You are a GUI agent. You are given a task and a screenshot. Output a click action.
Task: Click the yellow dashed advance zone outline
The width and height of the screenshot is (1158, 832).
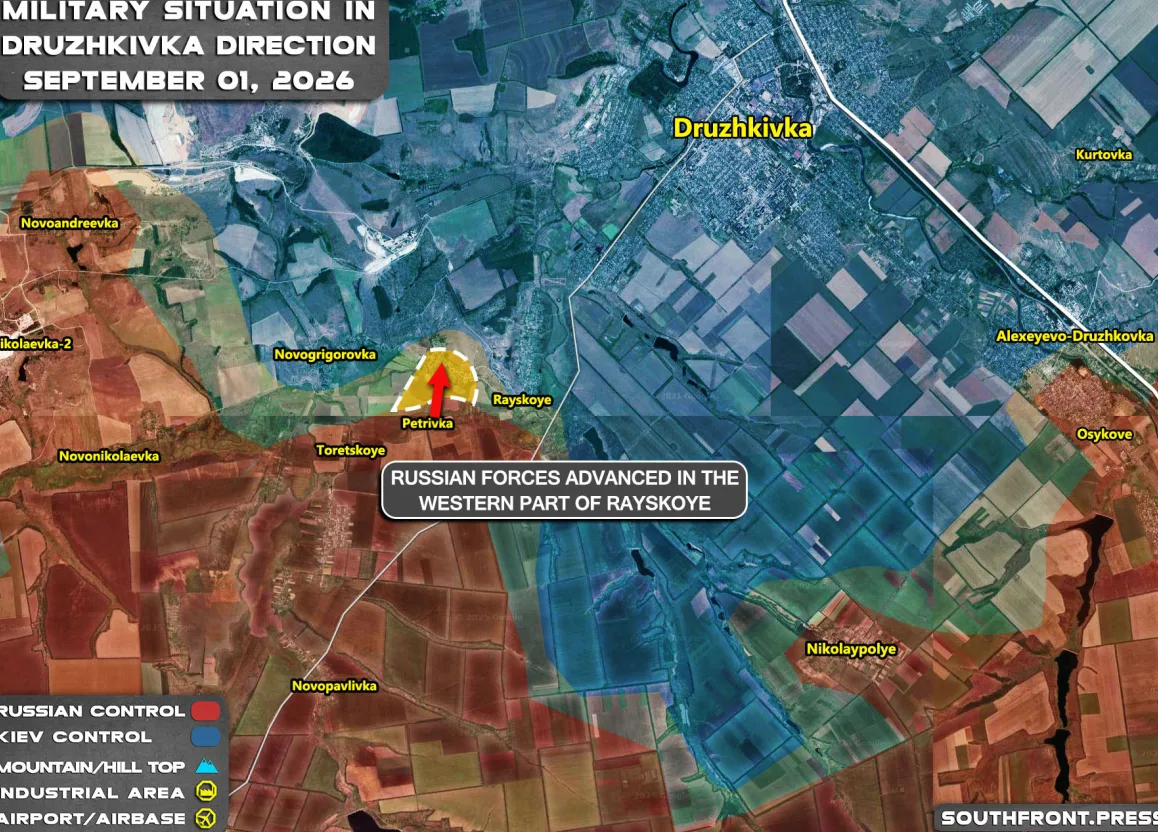[436, 379]
